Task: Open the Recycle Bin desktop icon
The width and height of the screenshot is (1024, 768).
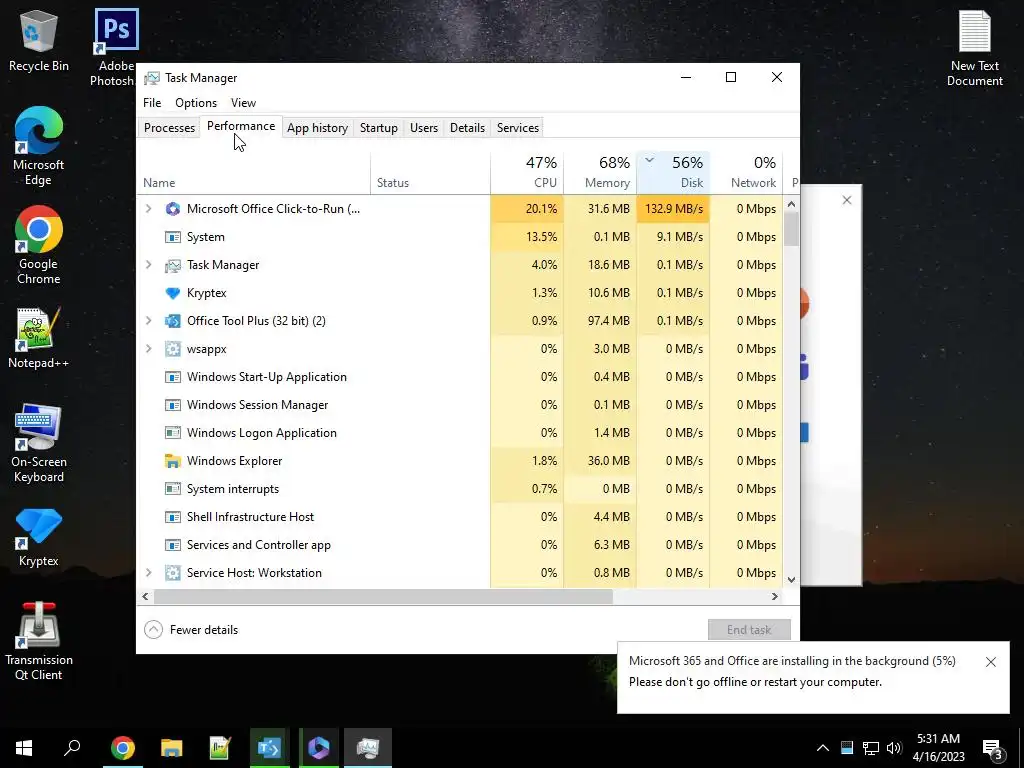Action: click(x=39, y=40)
